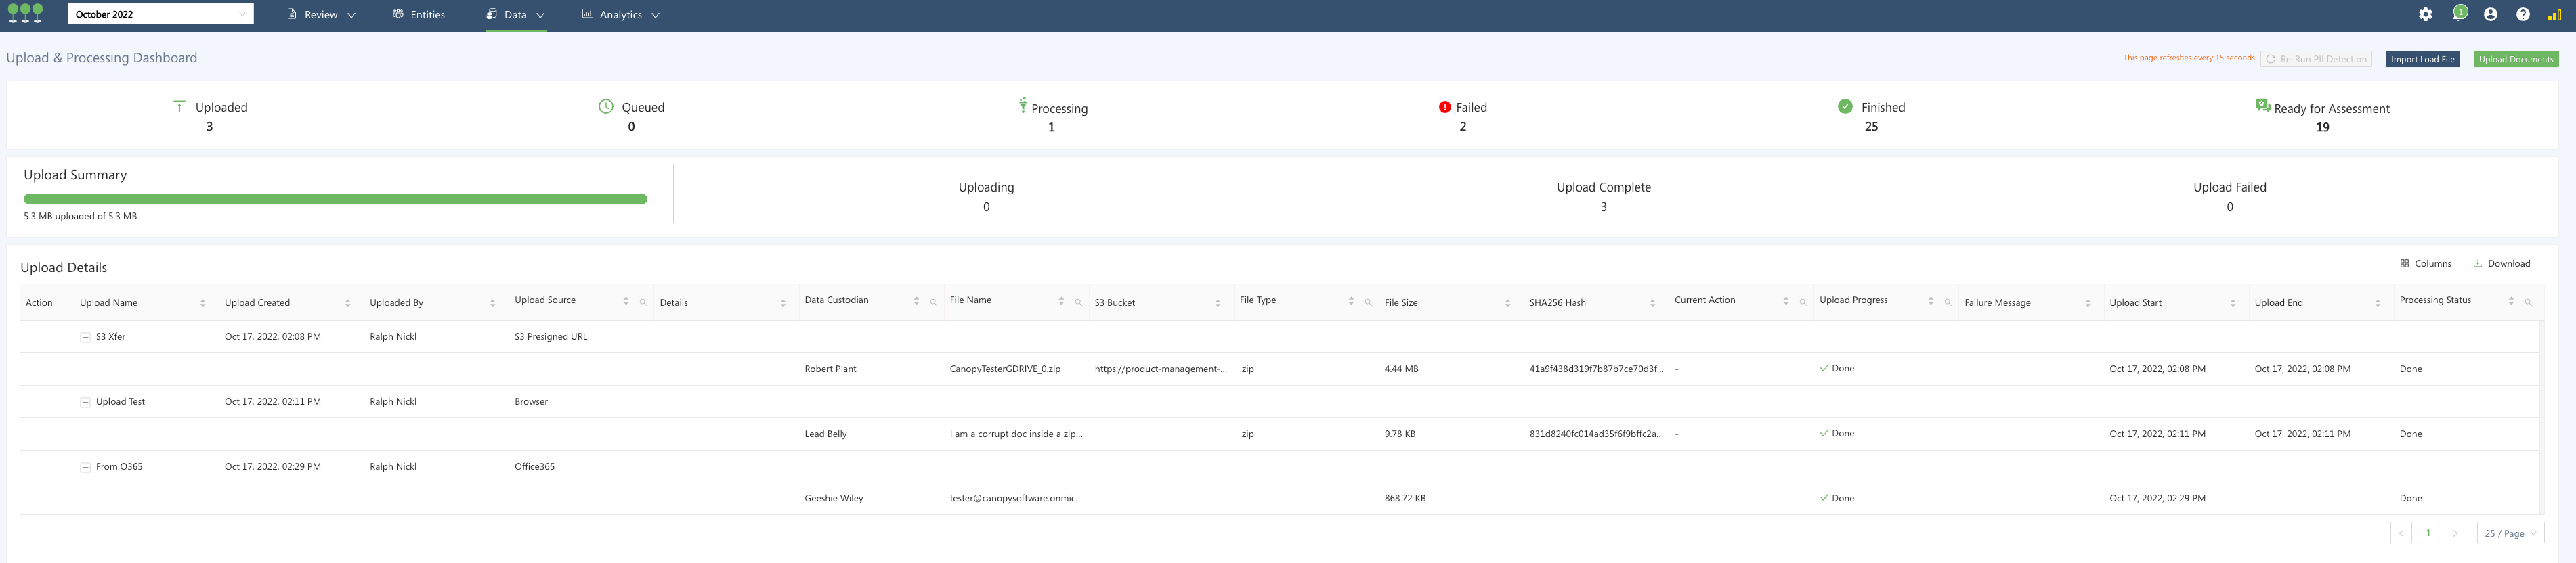Sort by S3 Bucket column arrows
Image resolution: width=2576 pixels, height=563 pixels.
[1218, 303]
